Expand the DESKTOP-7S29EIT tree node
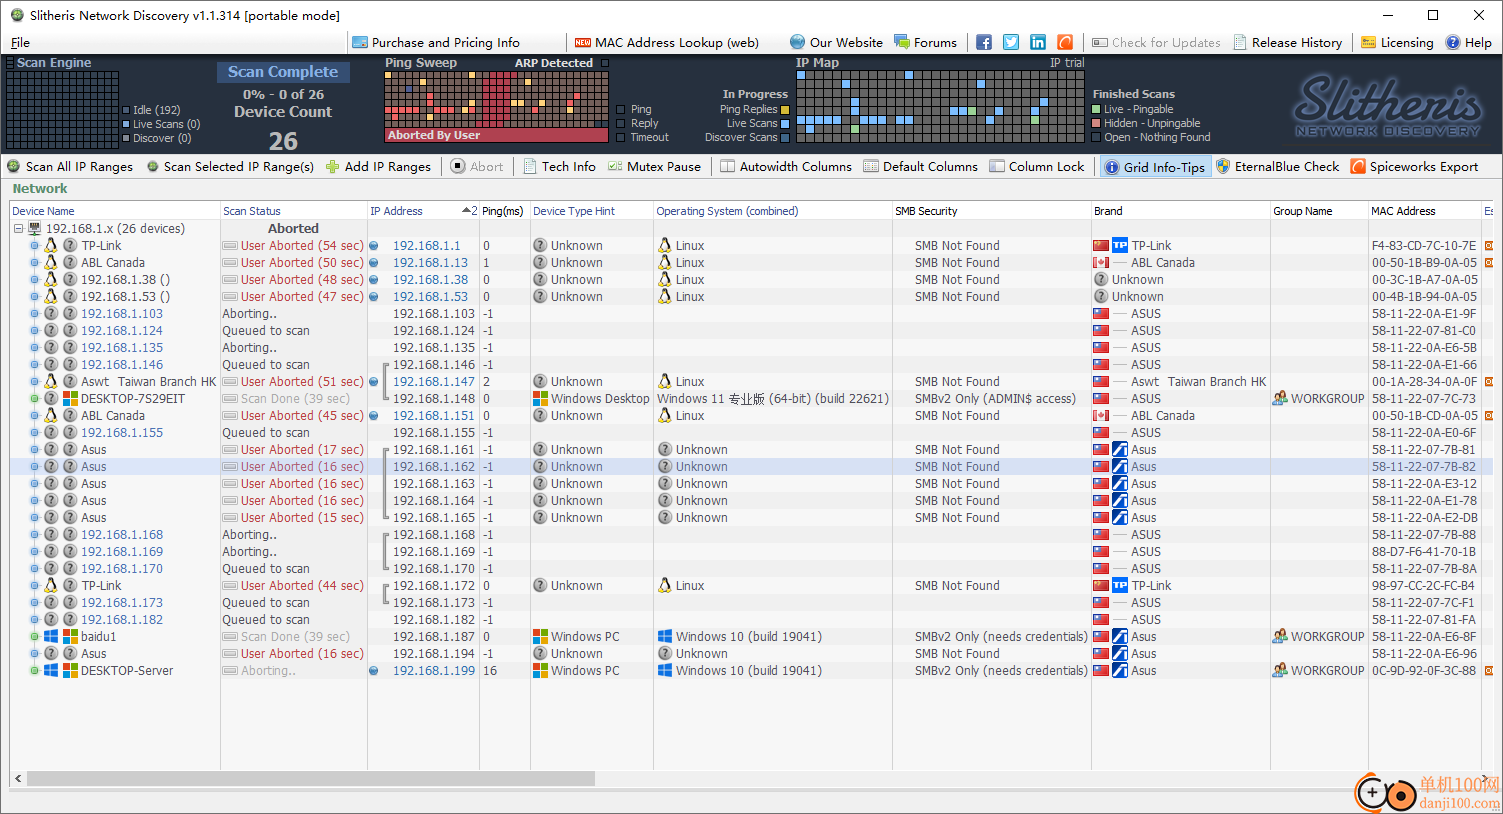 pos(34,398)
